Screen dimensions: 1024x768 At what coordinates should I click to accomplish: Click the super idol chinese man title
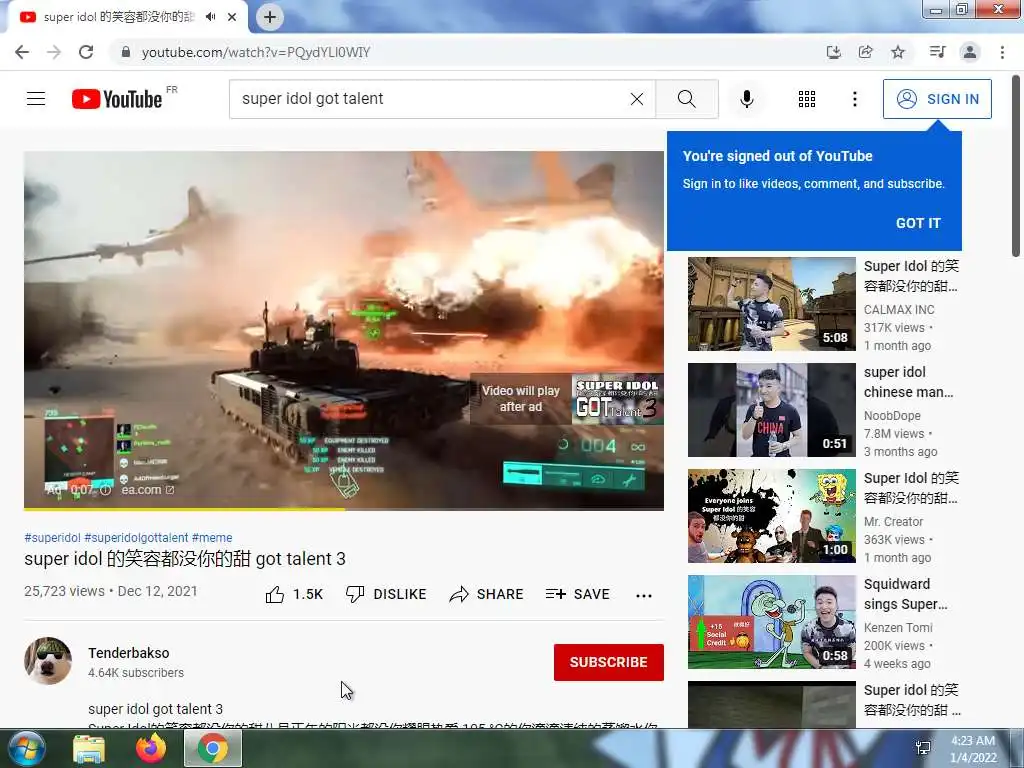point(908,382)
